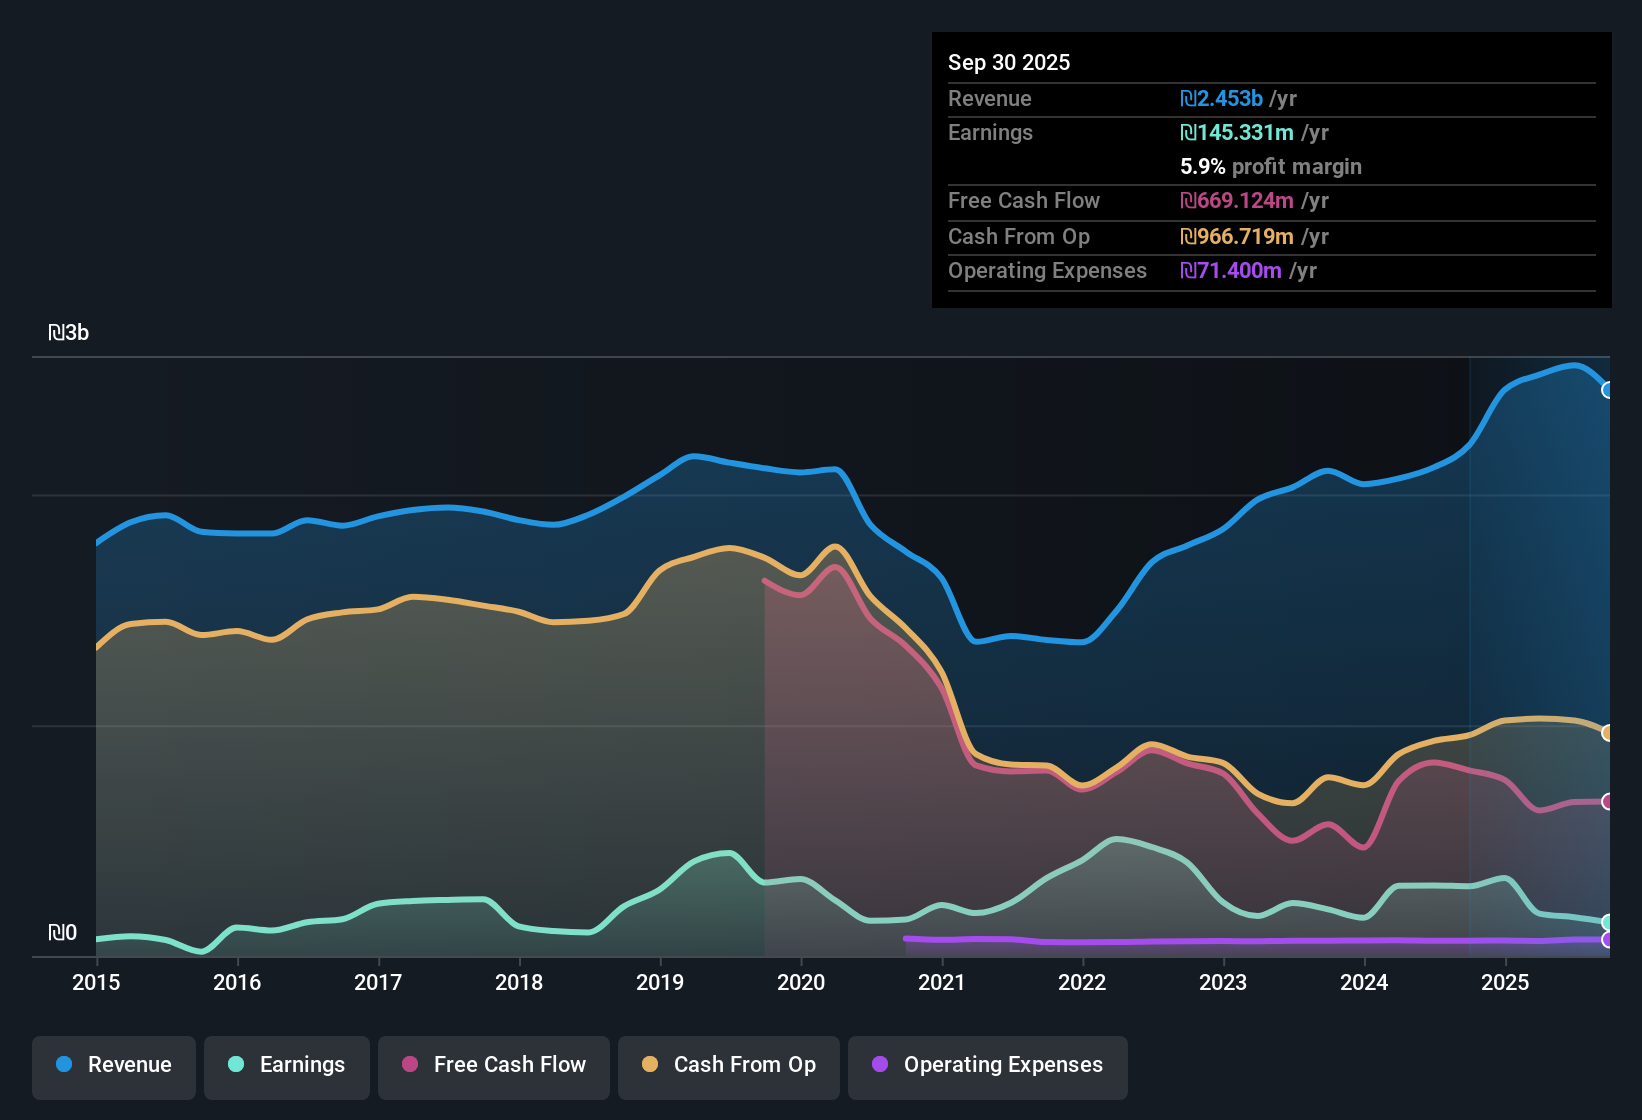The height and width of the screenshot is (1120, 1642).
Task: Click the Revenue endpoint marker on the chart
Action: (x=1606, y=390)
